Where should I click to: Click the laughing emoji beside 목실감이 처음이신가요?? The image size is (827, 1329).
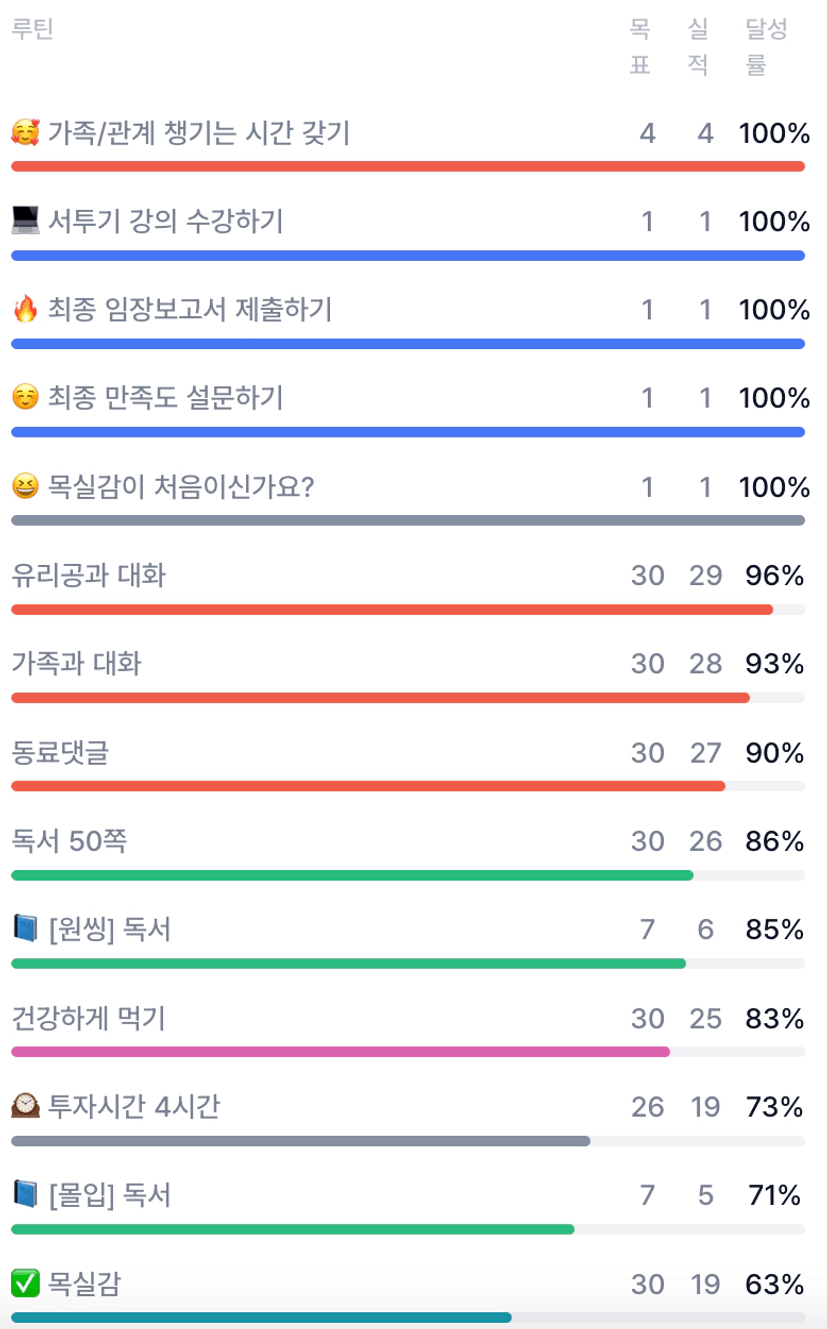[x=25, y=487]
